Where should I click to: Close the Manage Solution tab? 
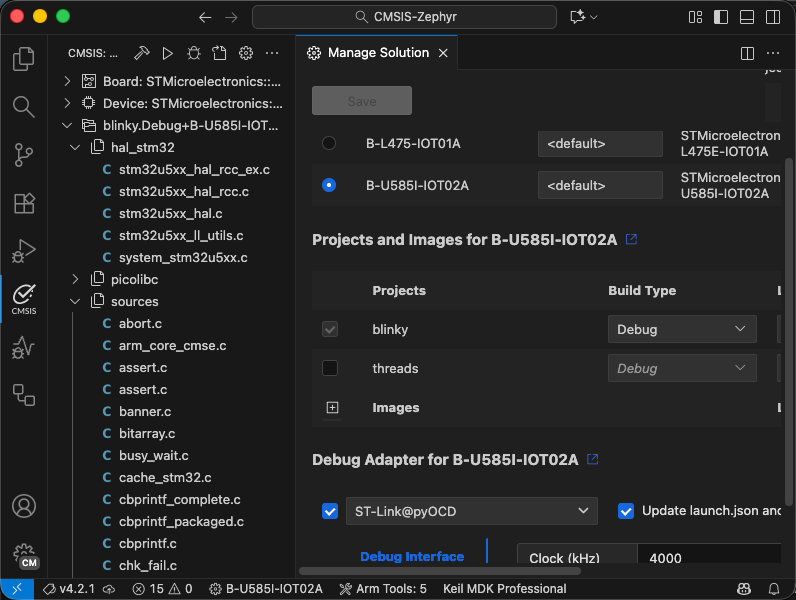click(443, 53)
